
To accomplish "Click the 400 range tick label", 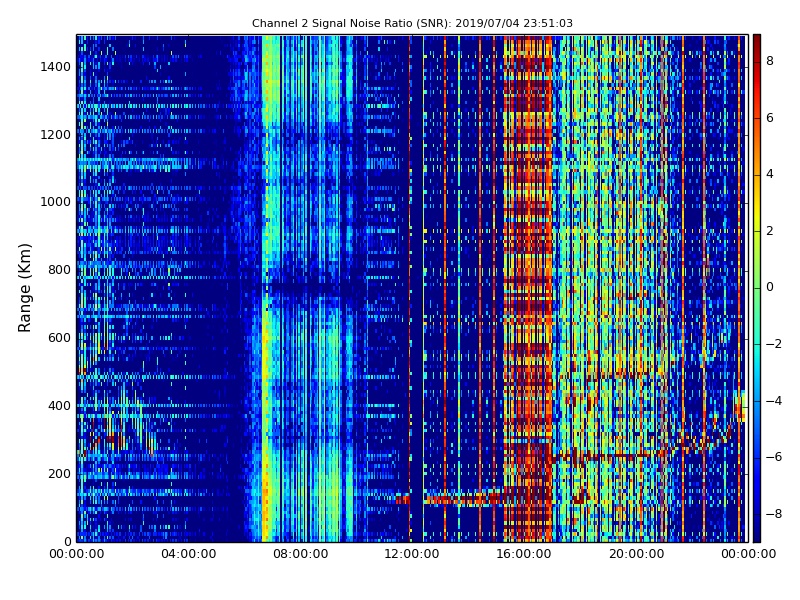I will click(59, 406).
